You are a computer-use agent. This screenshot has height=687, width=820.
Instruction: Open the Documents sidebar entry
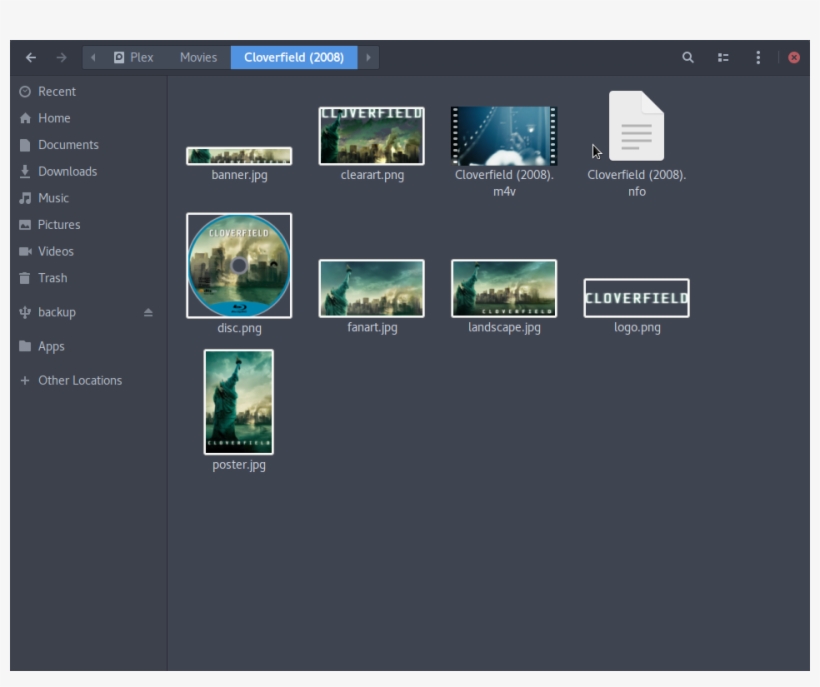pyautogui.click(x=88, y=145)
